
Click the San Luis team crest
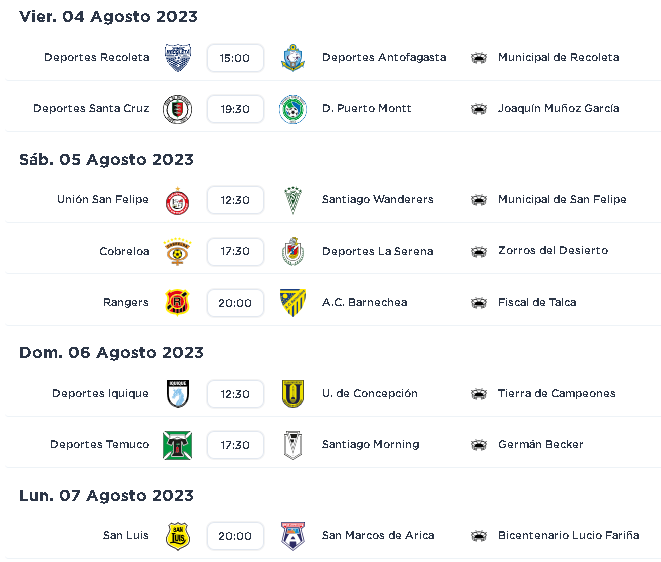[177, 536]
